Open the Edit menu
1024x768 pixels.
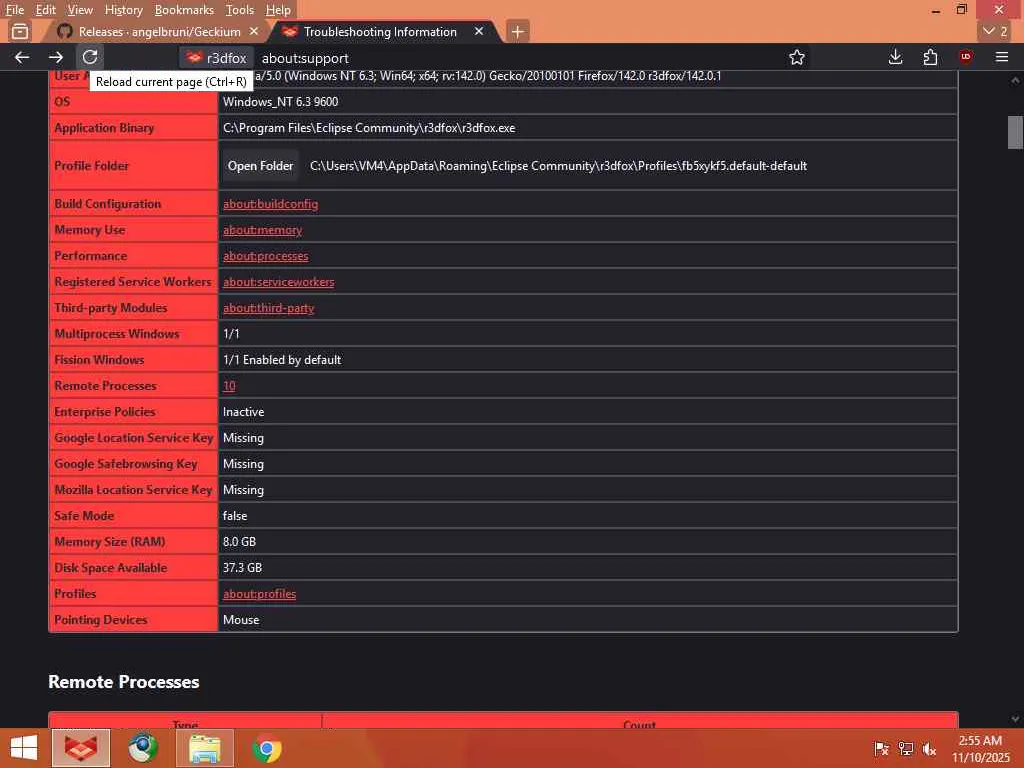click(45, 10)
